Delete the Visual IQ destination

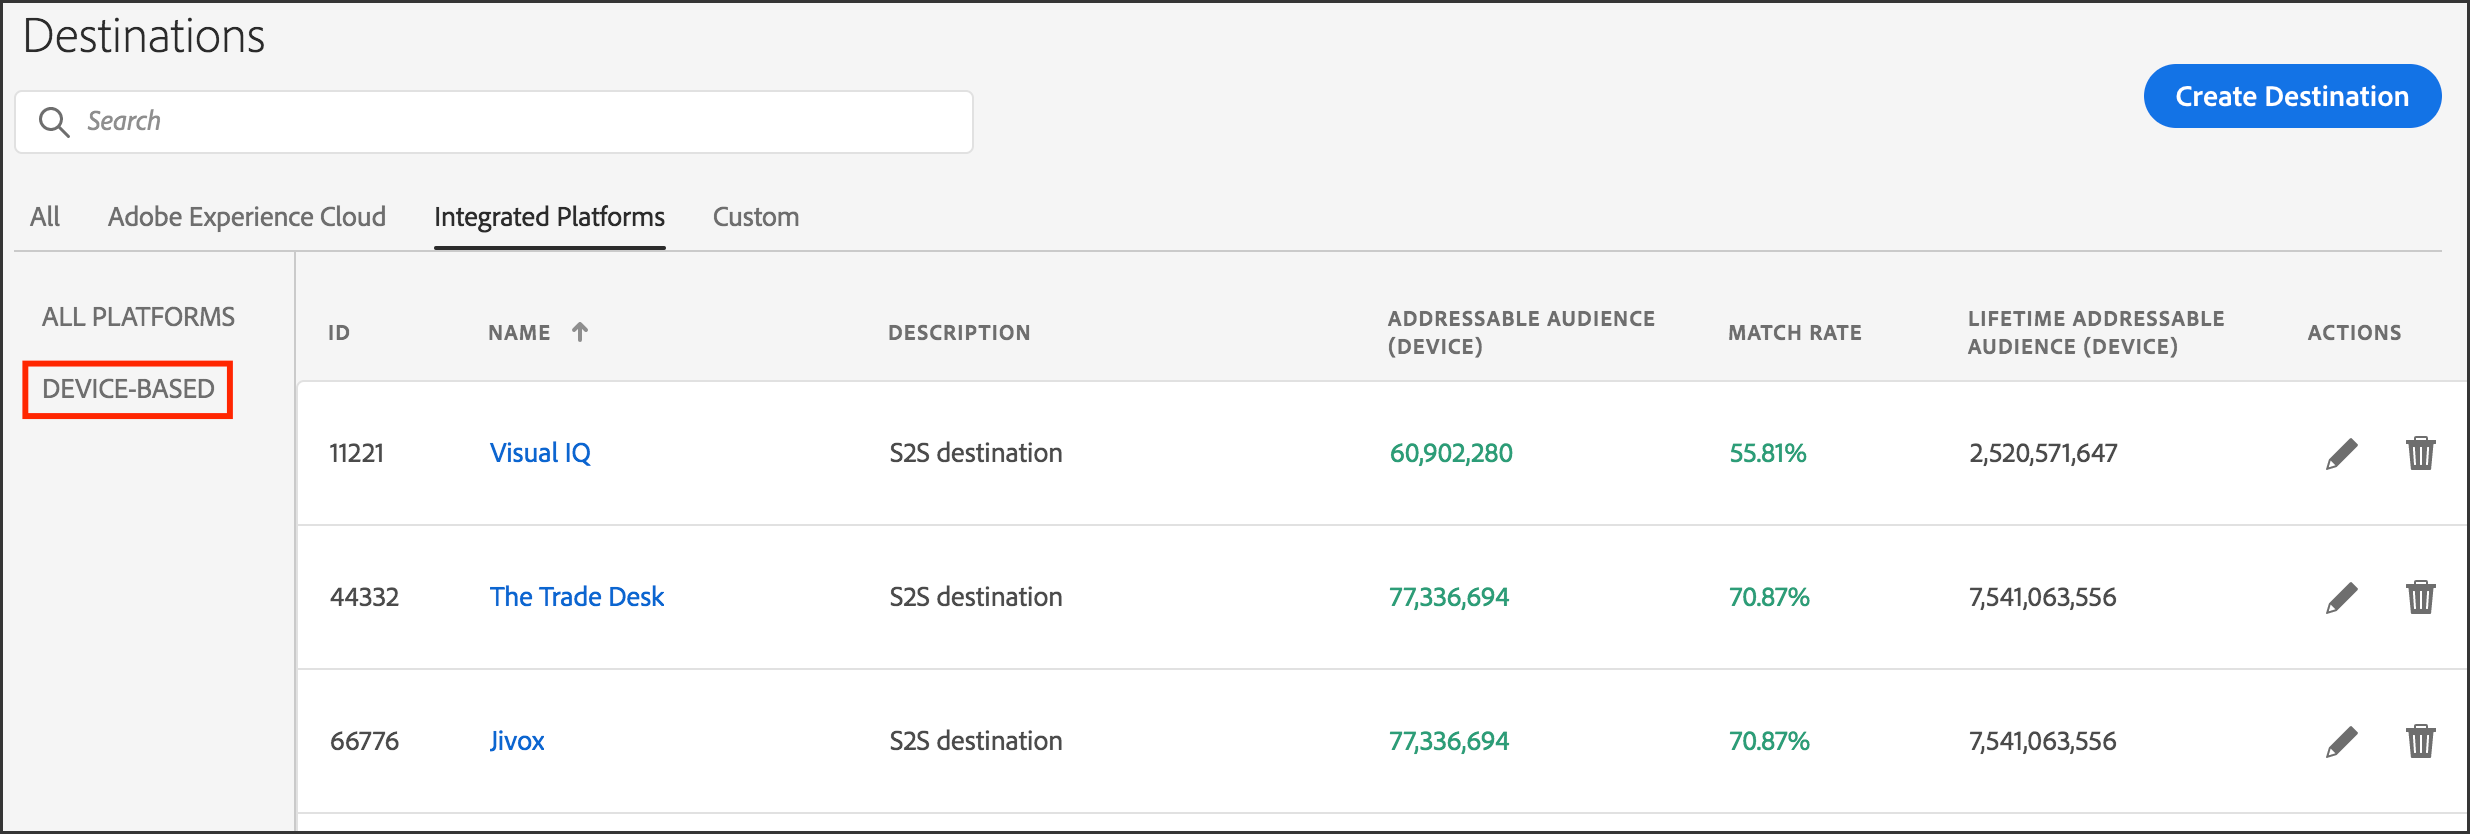[x=2420, y=454]
